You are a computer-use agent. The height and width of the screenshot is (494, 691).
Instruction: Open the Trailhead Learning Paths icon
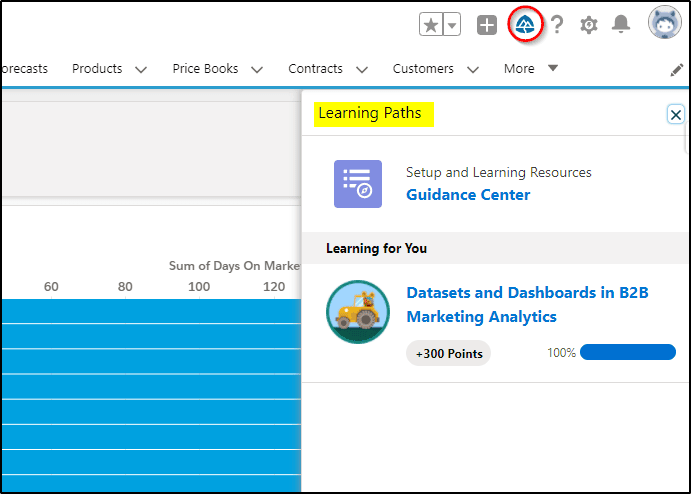(x=525, y=24)
